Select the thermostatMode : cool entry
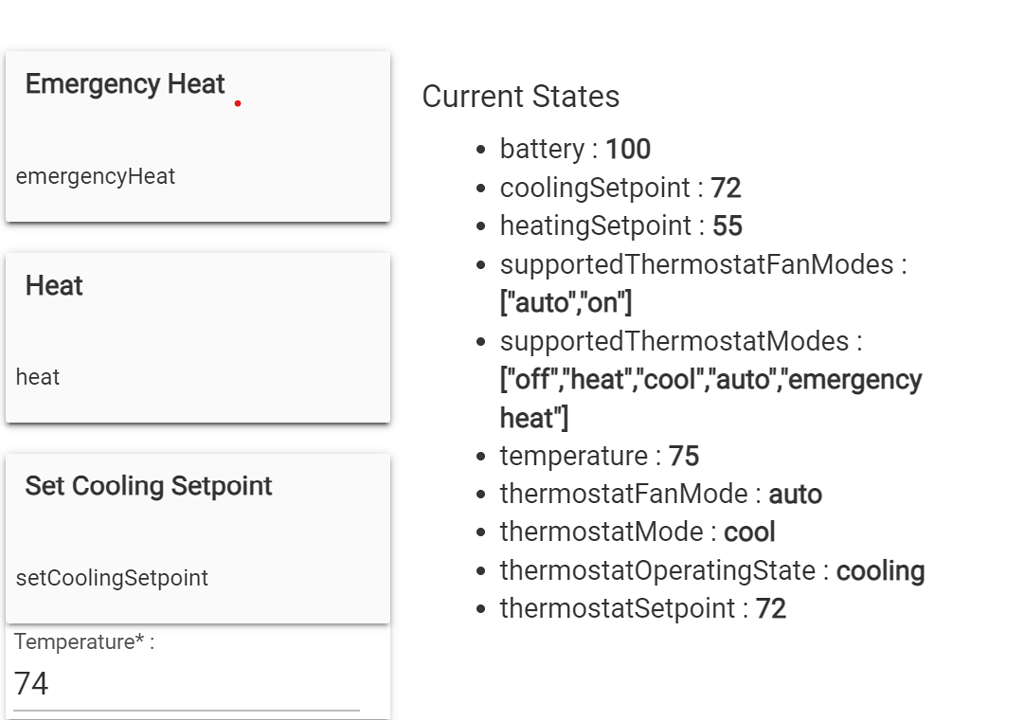The image size is (1024, 720). click(x=637, y=532)
